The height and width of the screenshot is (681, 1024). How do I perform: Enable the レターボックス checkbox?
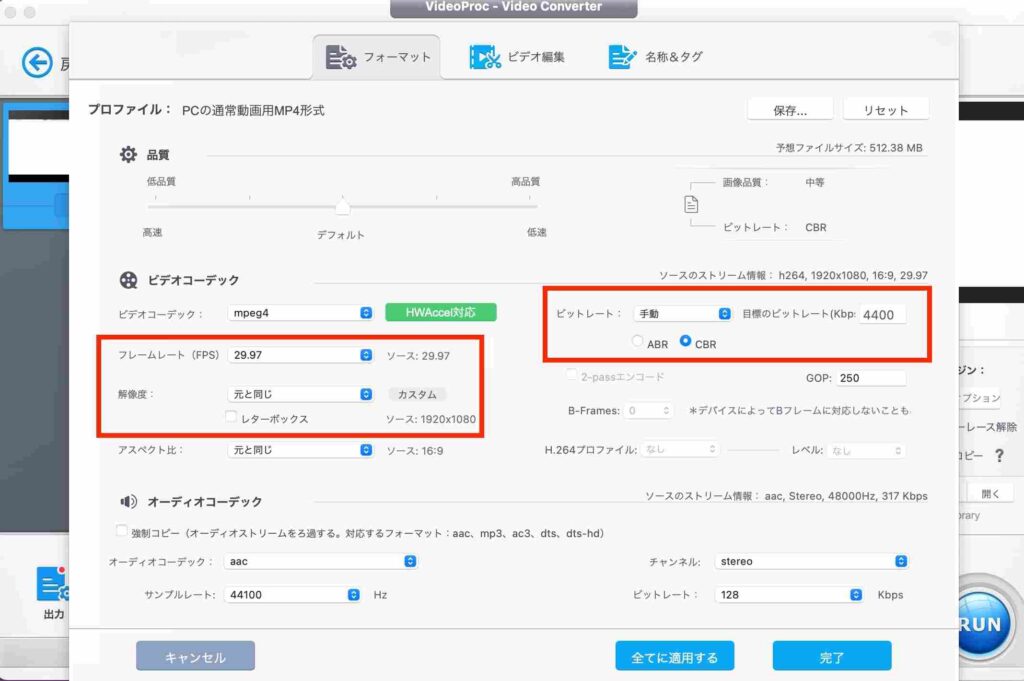click(231, 417)
